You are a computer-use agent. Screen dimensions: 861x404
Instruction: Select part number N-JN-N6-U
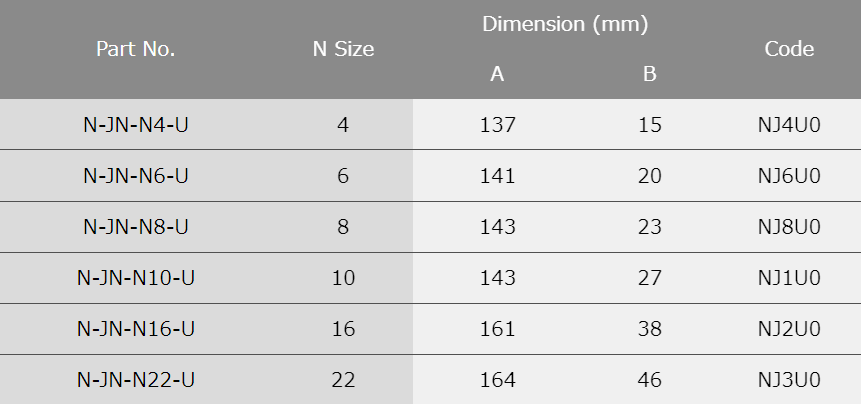click(136, 176)
